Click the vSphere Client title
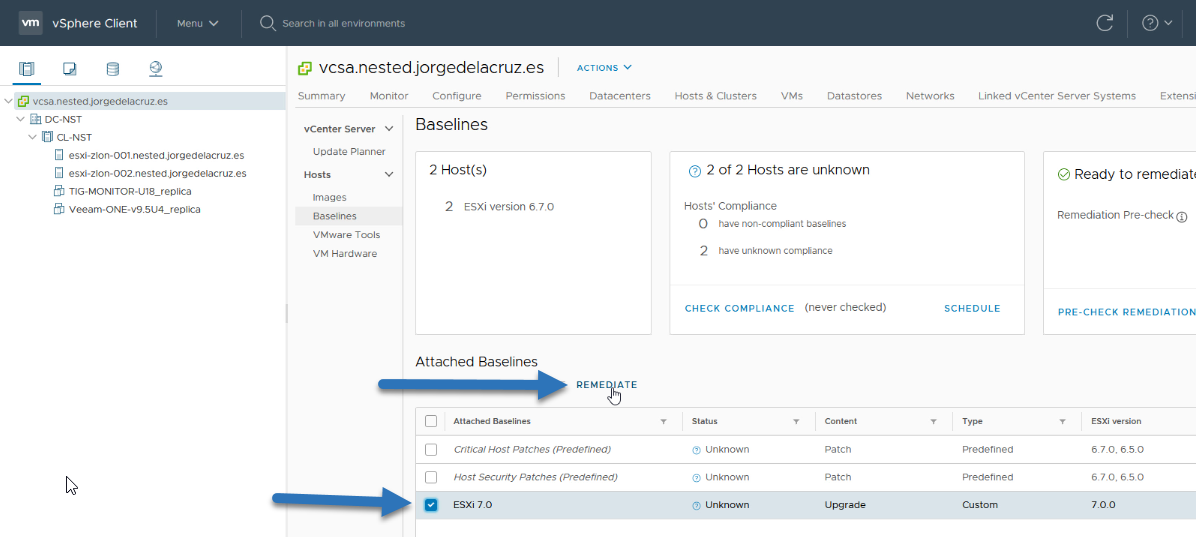The width and height of the screenshot is (1196, 537). coord(95,23)
